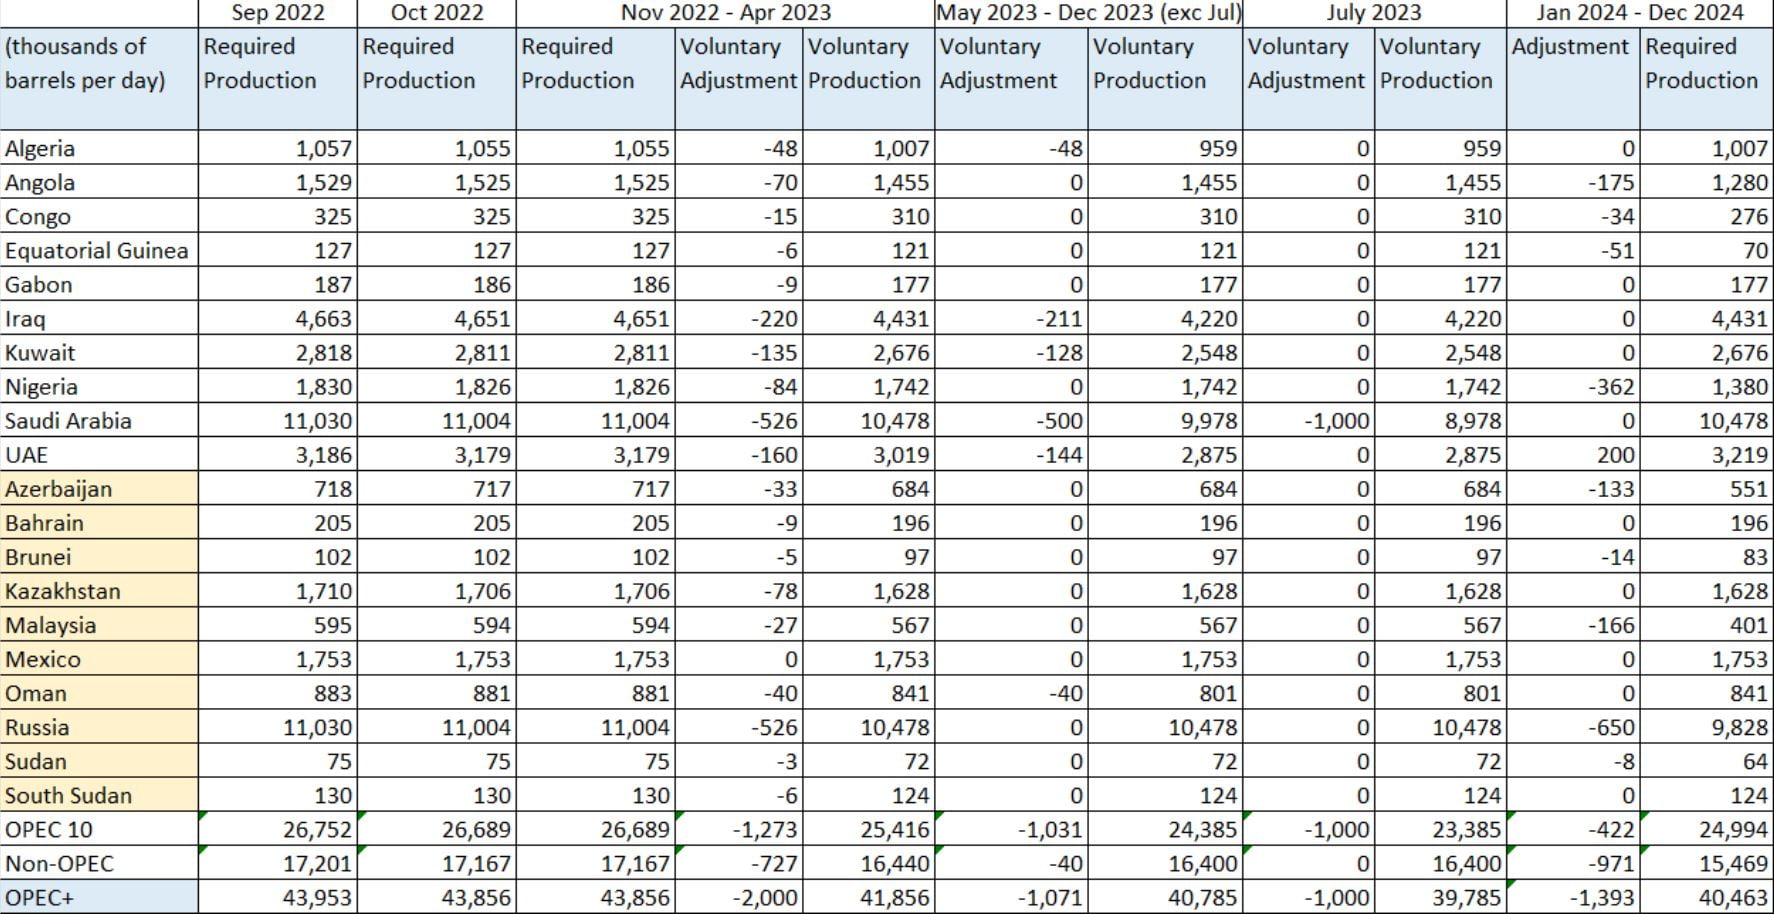1774x914 pixels.
Task: Select UAE May-Dec production 2,875
Action: point(1165,454)
